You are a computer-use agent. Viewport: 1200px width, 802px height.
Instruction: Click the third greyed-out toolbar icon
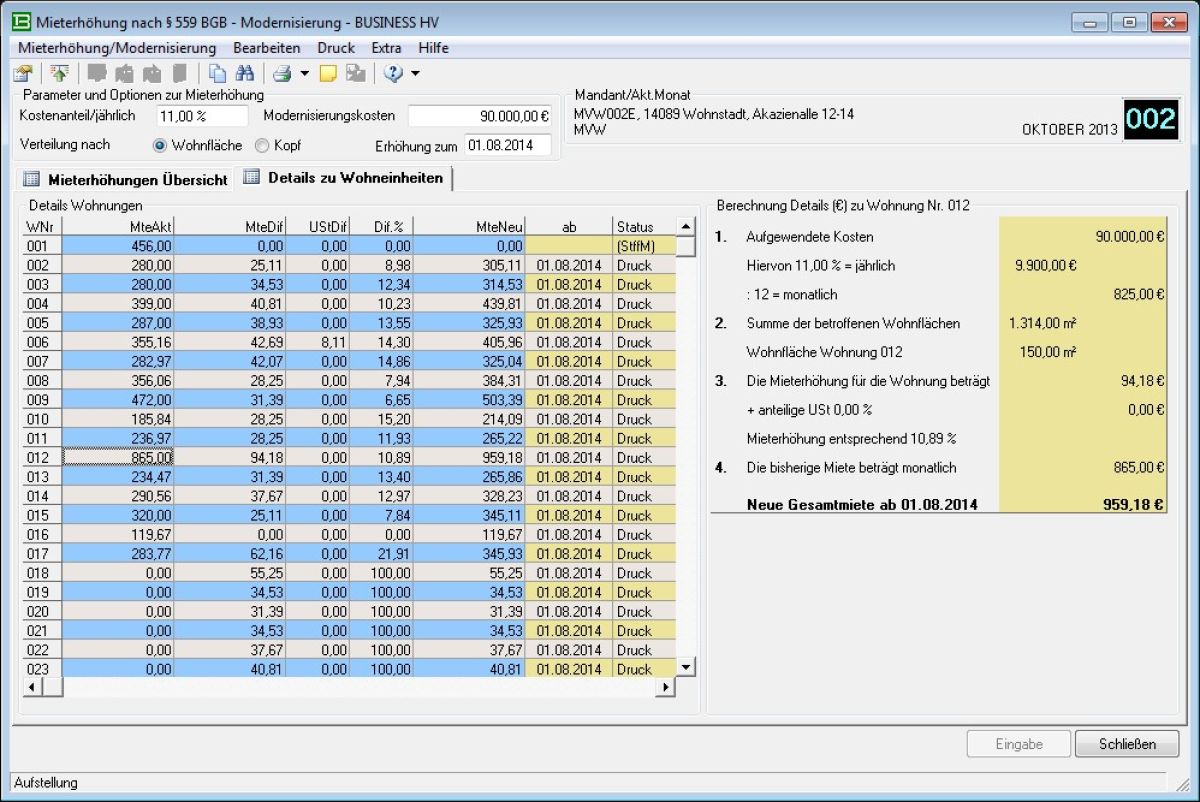point(152,73)
